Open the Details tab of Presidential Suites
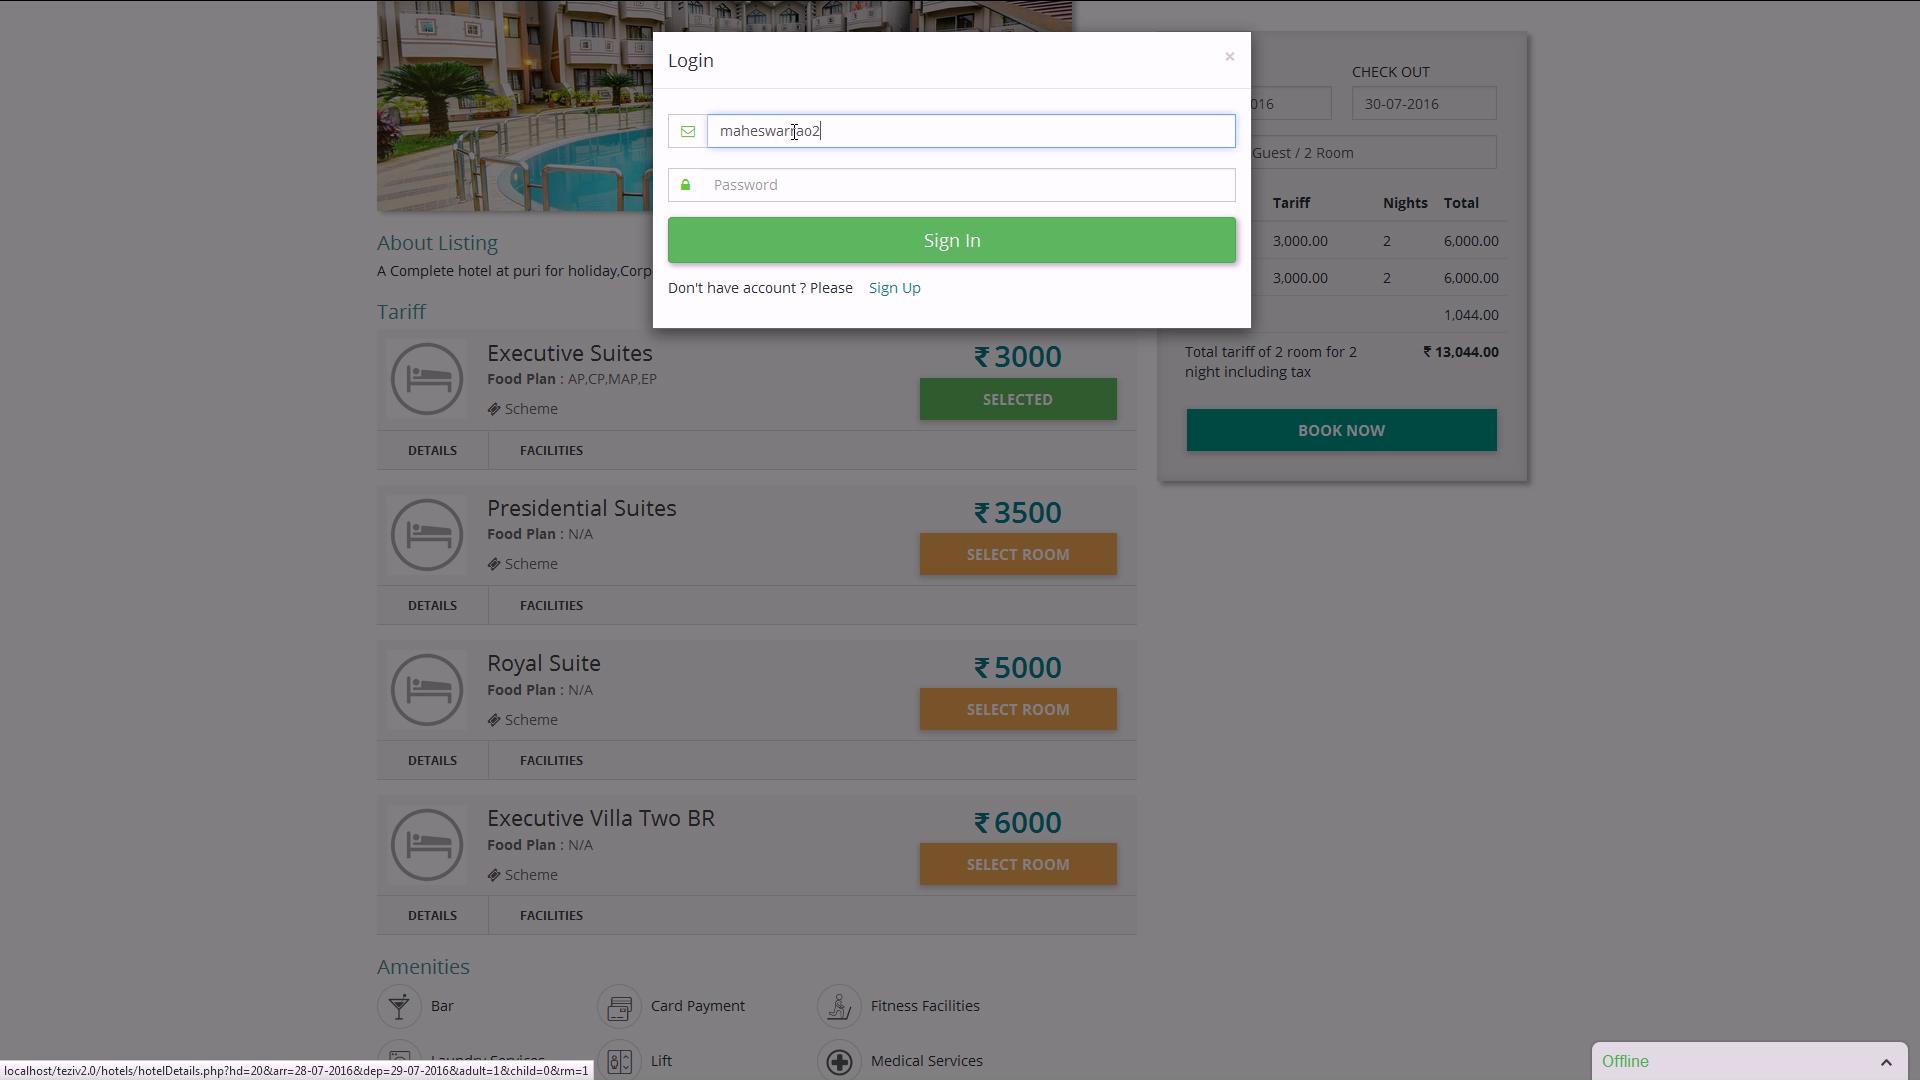The image size is (1920, 1080). (432, 605)
